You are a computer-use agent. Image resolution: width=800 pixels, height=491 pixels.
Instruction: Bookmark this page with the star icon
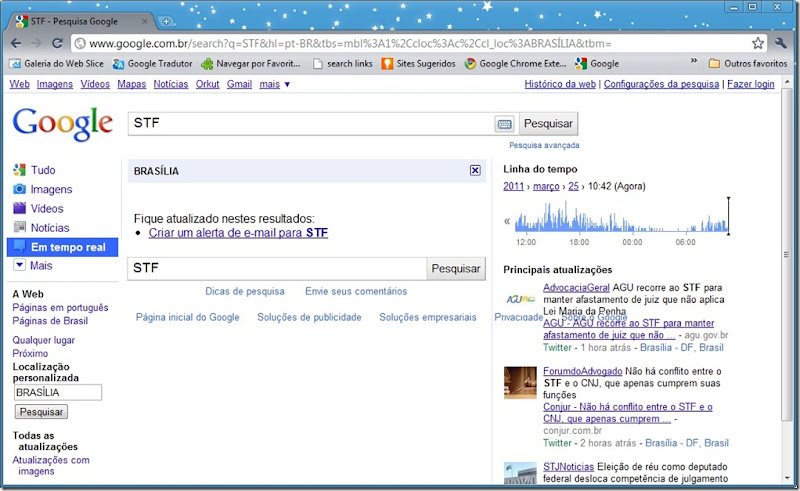(758, 43)
